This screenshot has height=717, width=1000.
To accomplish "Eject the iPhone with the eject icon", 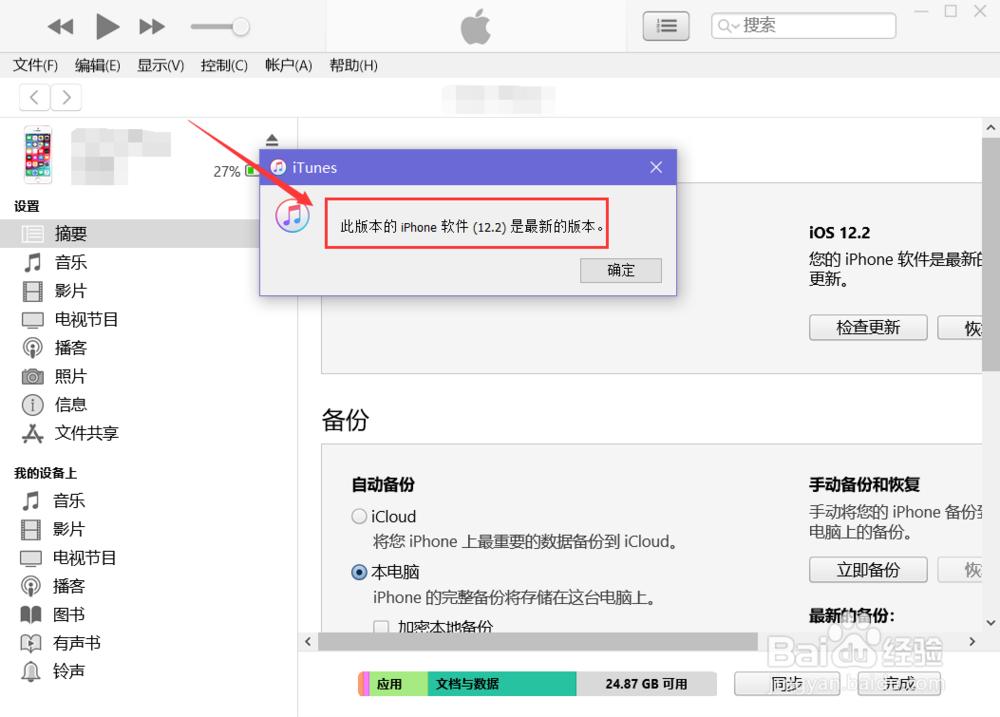I will pos(272,140).
